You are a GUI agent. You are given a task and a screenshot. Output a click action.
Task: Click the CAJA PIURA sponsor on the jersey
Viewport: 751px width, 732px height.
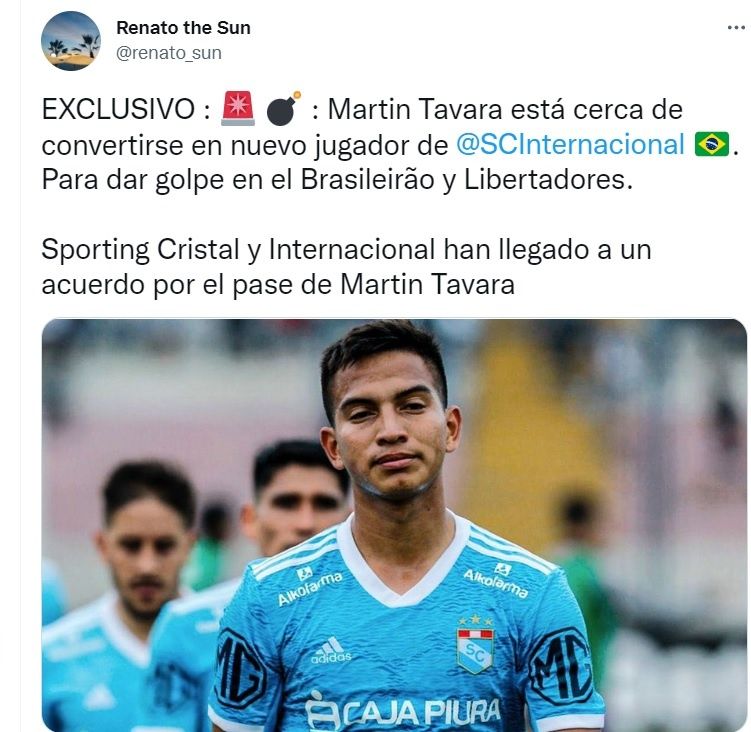(403, 711)
